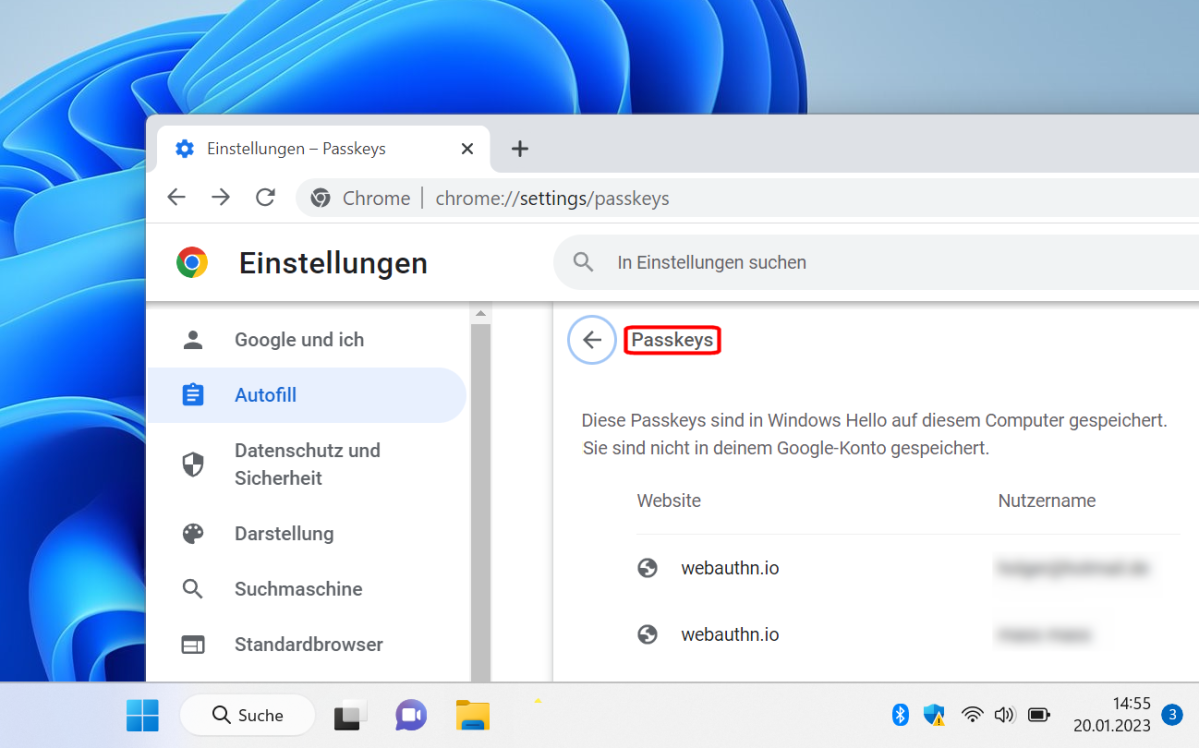Click the magnifier icon in the settings search
Image resolution: width=1199 pixels, height=748 pixels.
[x=583, y=262]
